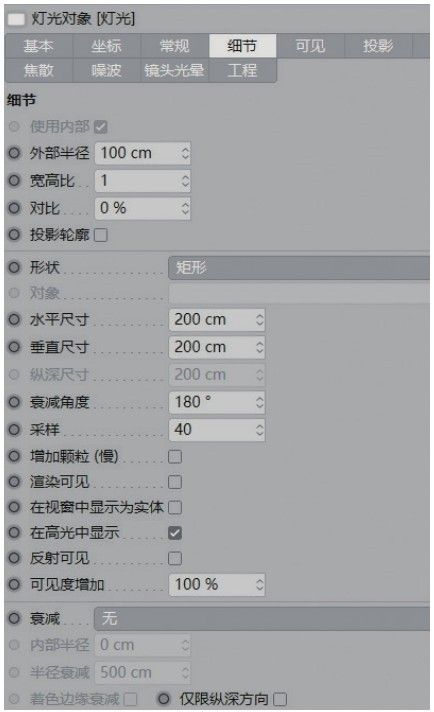Viewport: 434px width, 712px height.
Task: Click the keyframe dot beside 采样
Action: pyautogui.click(x=14, y=430)
